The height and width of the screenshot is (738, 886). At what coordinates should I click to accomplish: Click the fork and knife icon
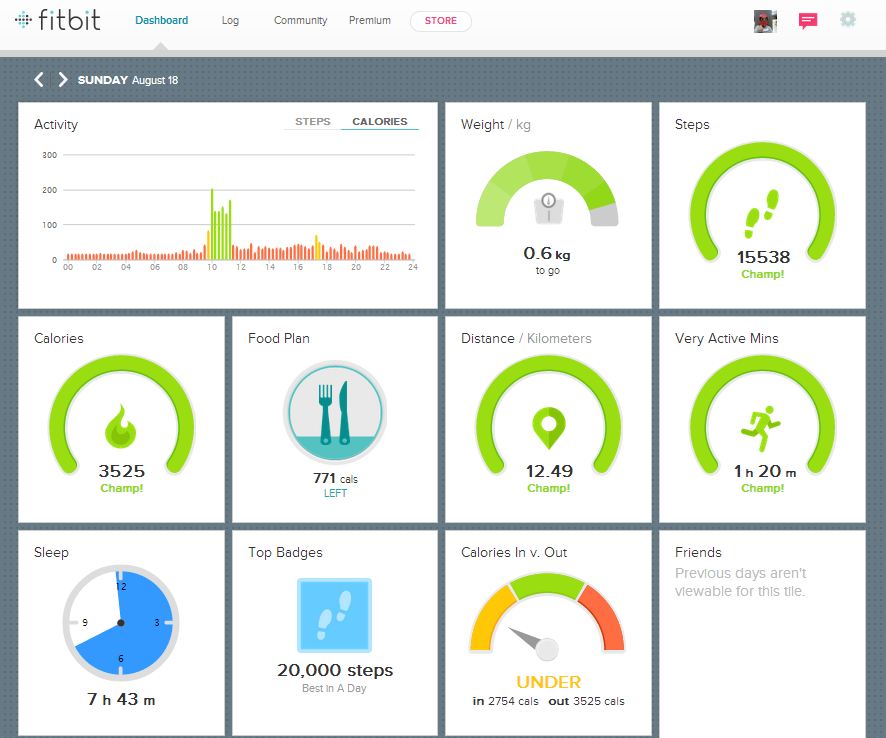pyautogui.click(x=334, y=412)
